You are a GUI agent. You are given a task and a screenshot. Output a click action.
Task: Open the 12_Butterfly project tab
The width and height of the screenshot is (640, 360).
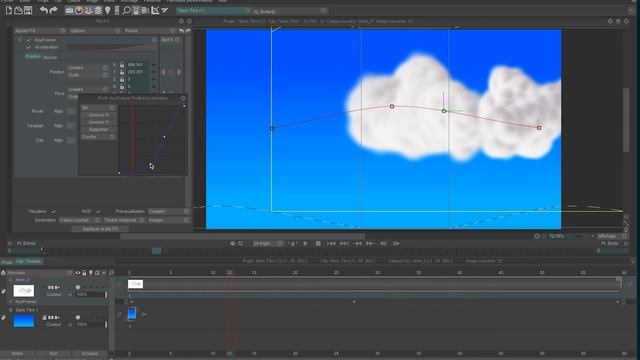tap(289, 11)
